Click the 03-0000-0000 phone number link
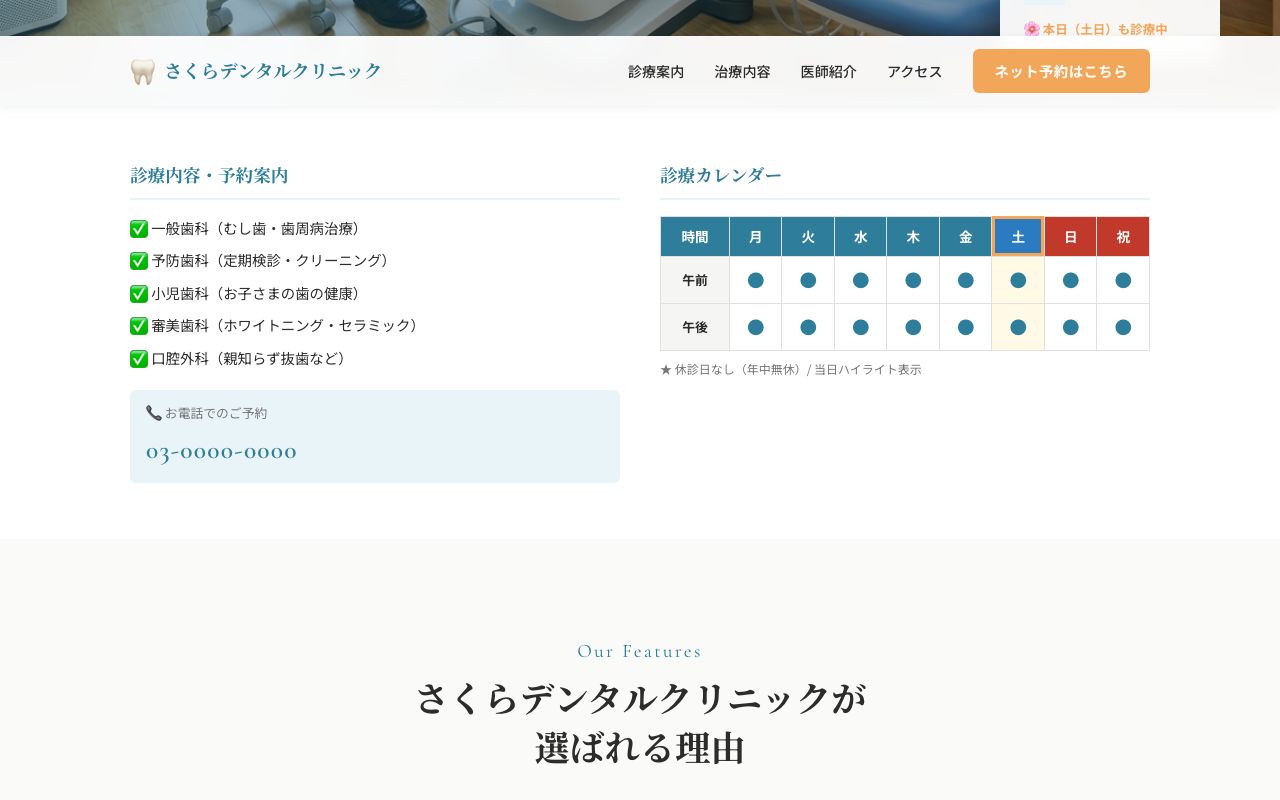 pos(221,452)
